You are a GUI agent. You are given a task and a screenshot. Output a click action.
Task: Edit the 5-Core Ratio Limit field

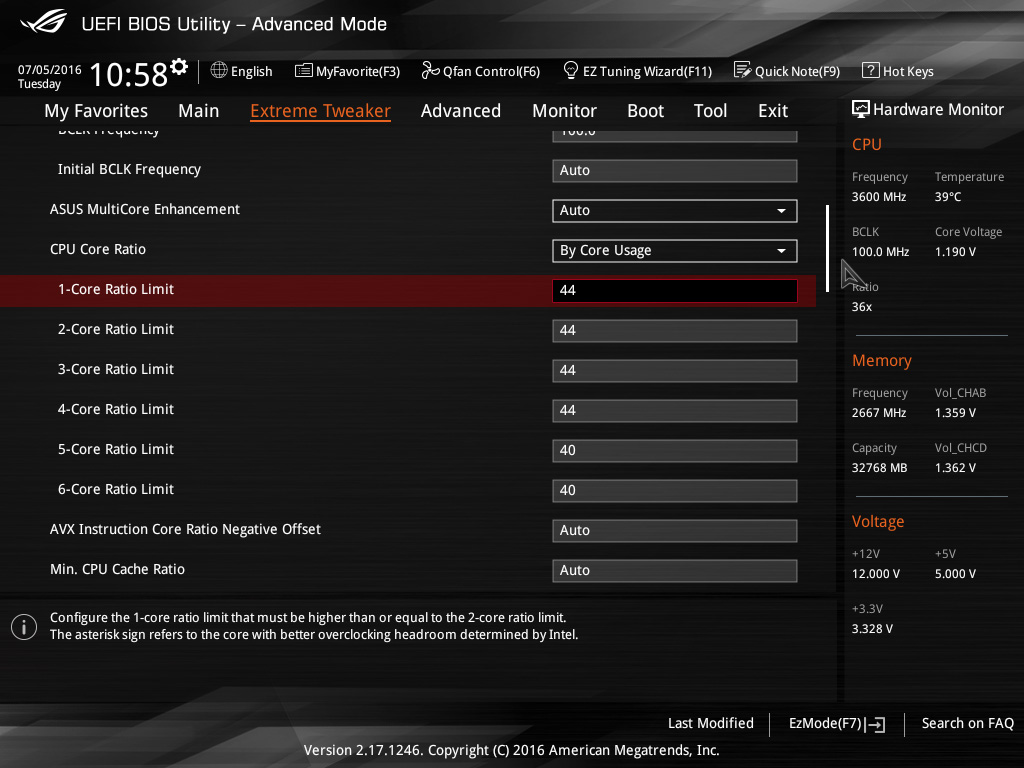tap(675, 451)
